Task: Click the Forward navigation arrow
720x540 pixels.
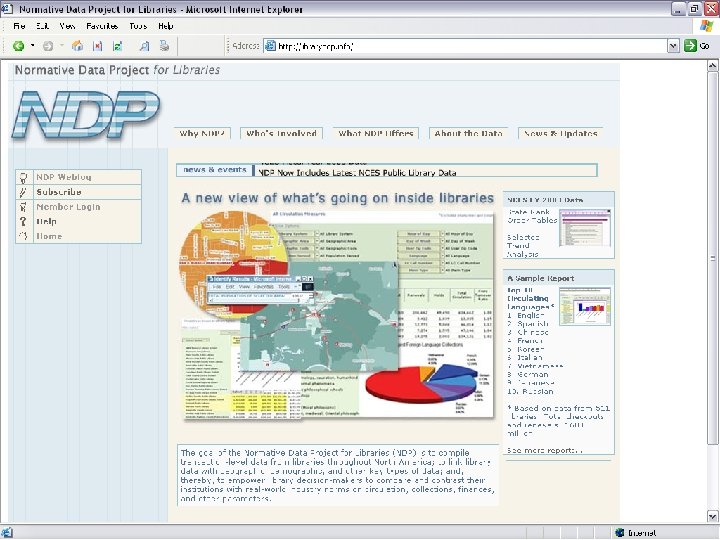Action: coord(48,46)
